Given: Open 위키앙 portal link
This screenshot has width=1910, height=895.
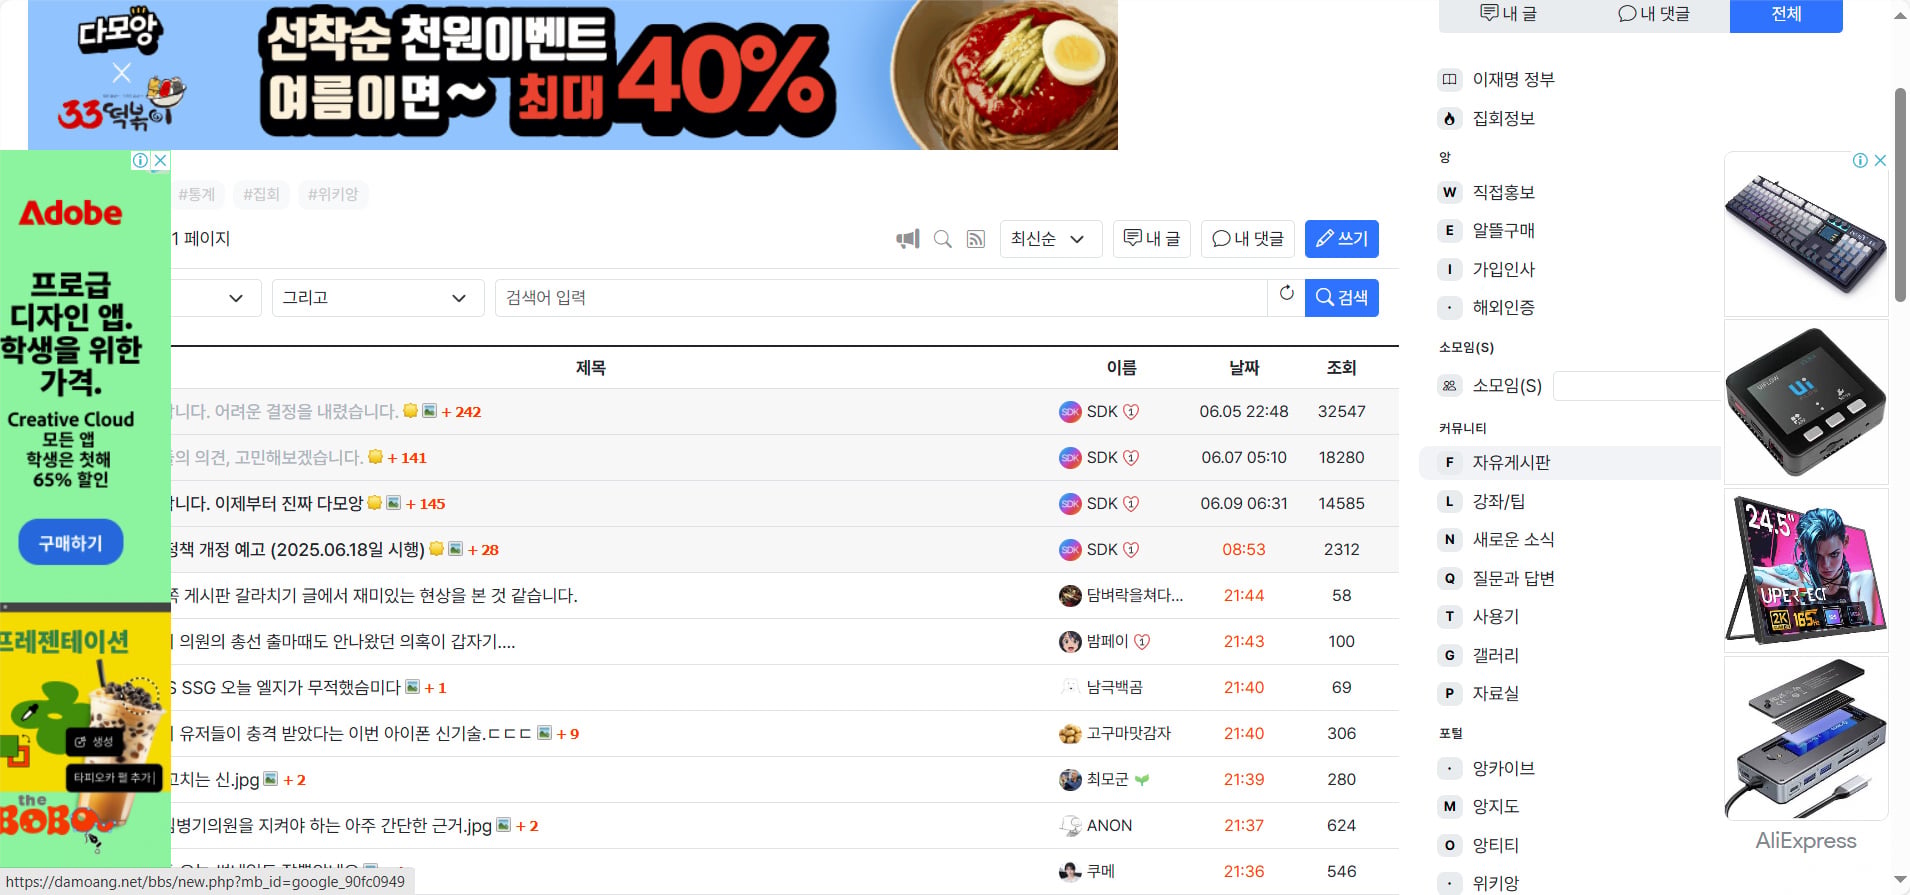Looking at the screenshot, I should tap(1495, 883).
